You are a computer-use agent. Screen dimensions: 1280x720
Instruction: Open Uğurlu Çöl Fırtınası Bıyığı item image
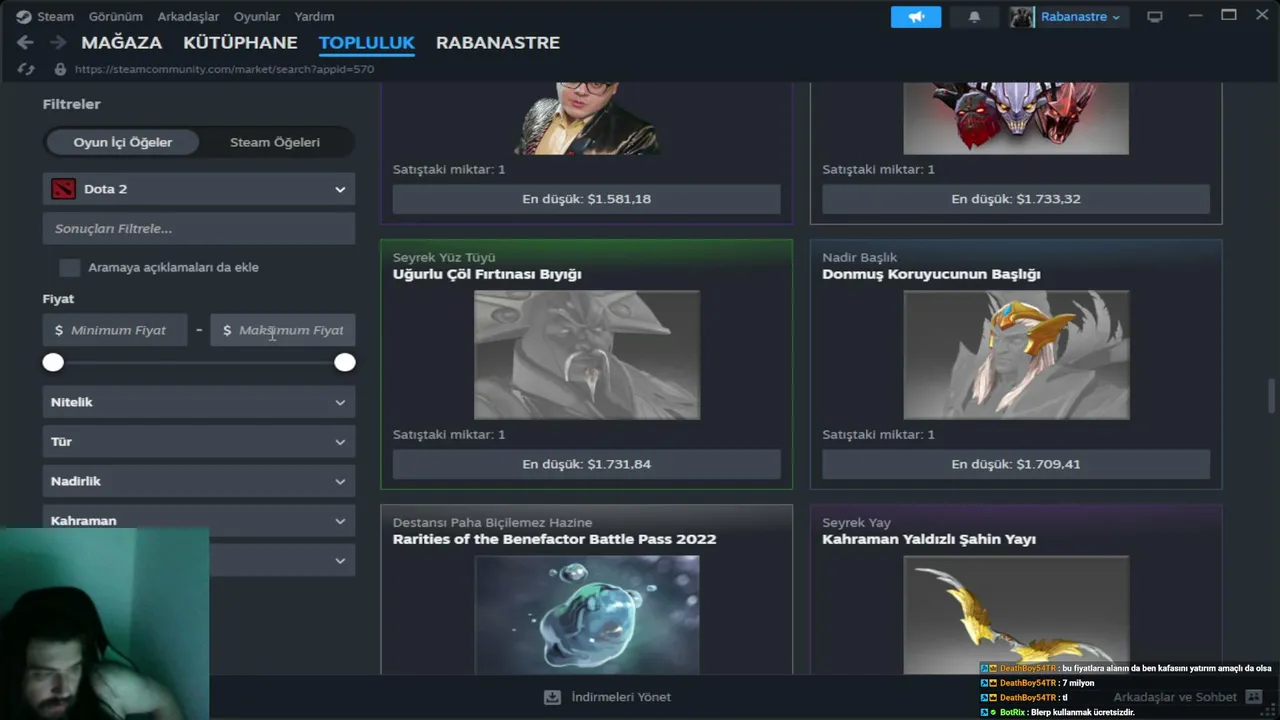point(587,355)
